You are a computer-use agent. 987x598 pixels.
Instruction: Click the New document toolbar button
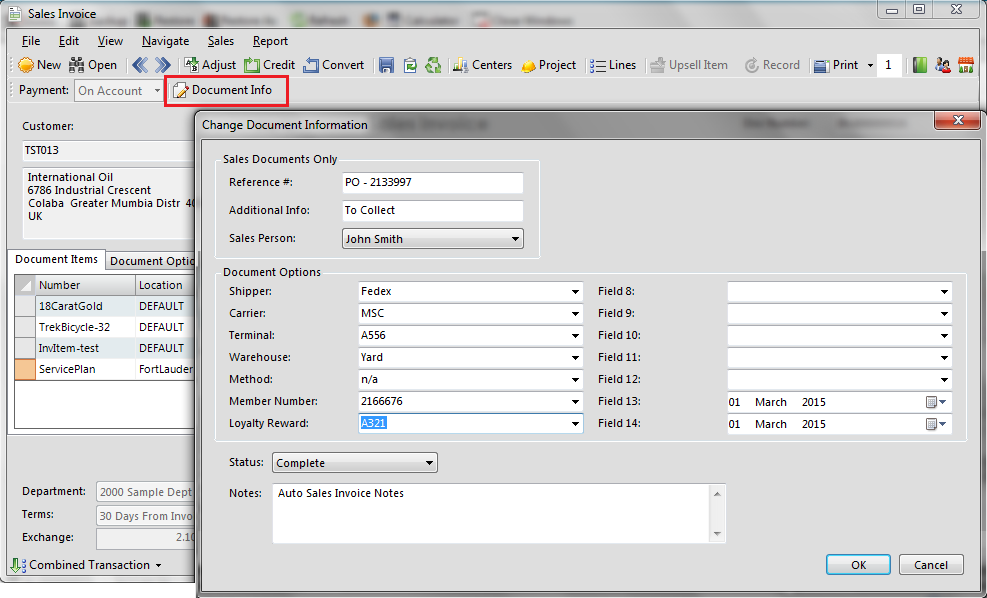(39, 65)
